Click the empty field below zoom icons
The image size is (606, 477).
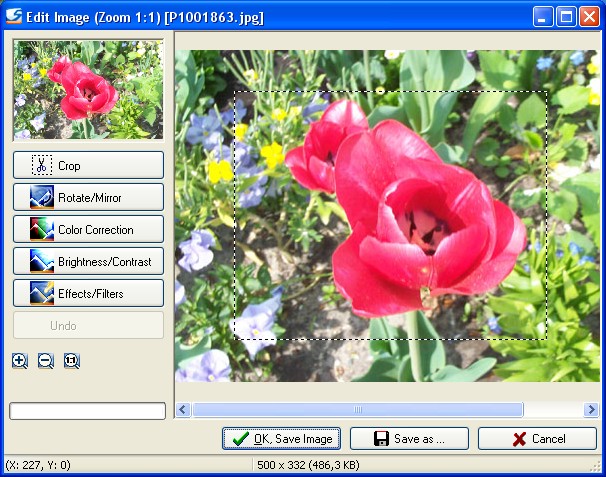88,411
